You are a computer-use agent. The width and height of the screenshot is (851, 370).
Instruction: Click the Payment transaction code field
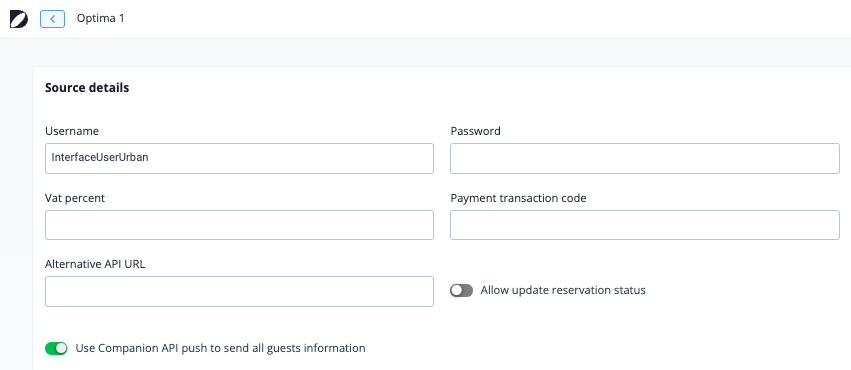click(x=645, y=225)
